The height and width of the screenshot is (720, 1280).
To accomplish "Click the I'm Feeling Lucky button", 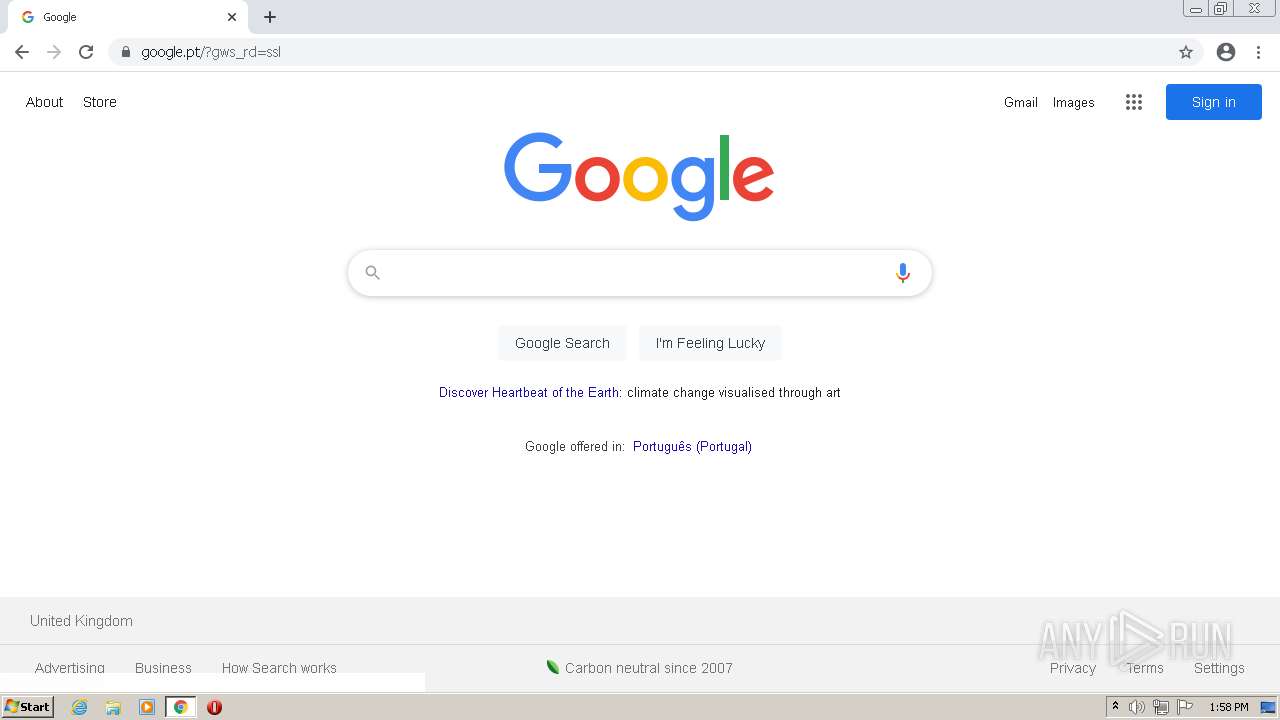I will tap(710, 343).
